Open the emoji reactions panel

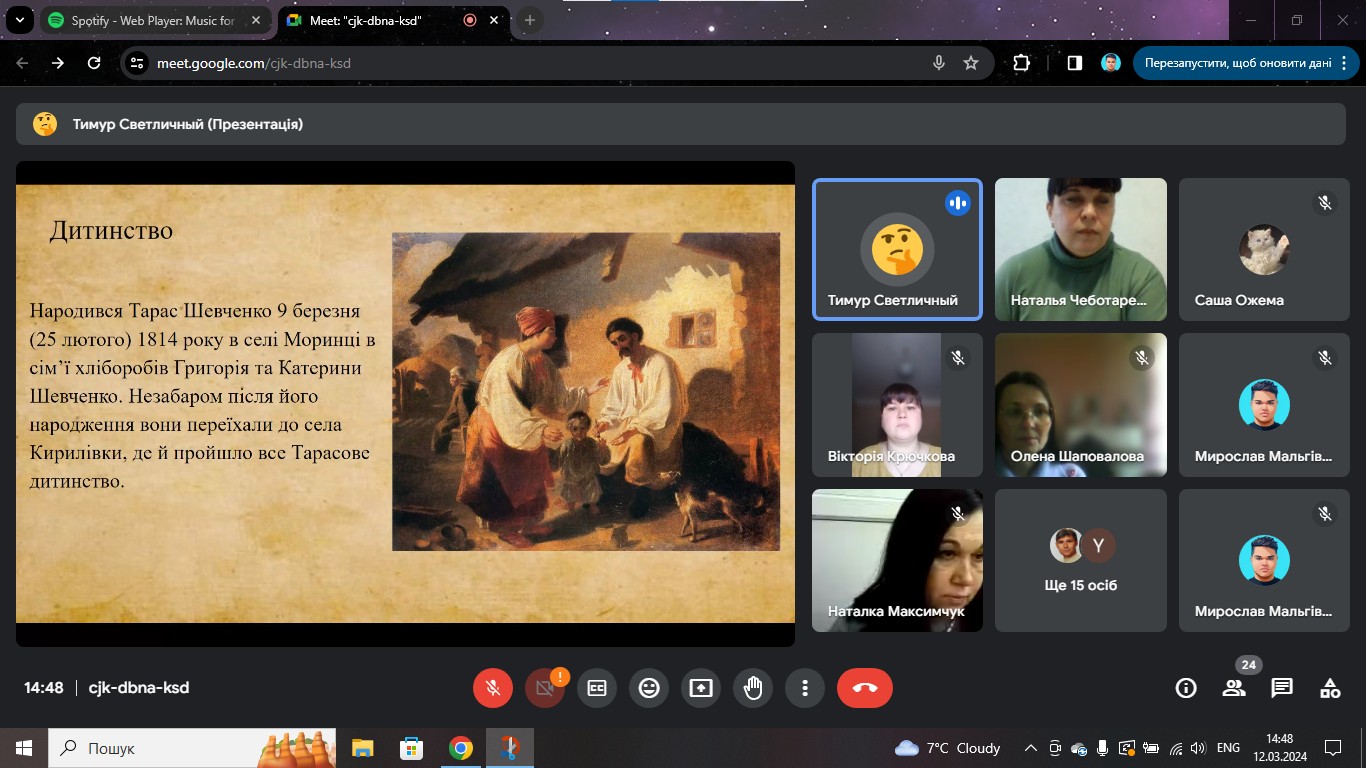(x=649, y=688)
